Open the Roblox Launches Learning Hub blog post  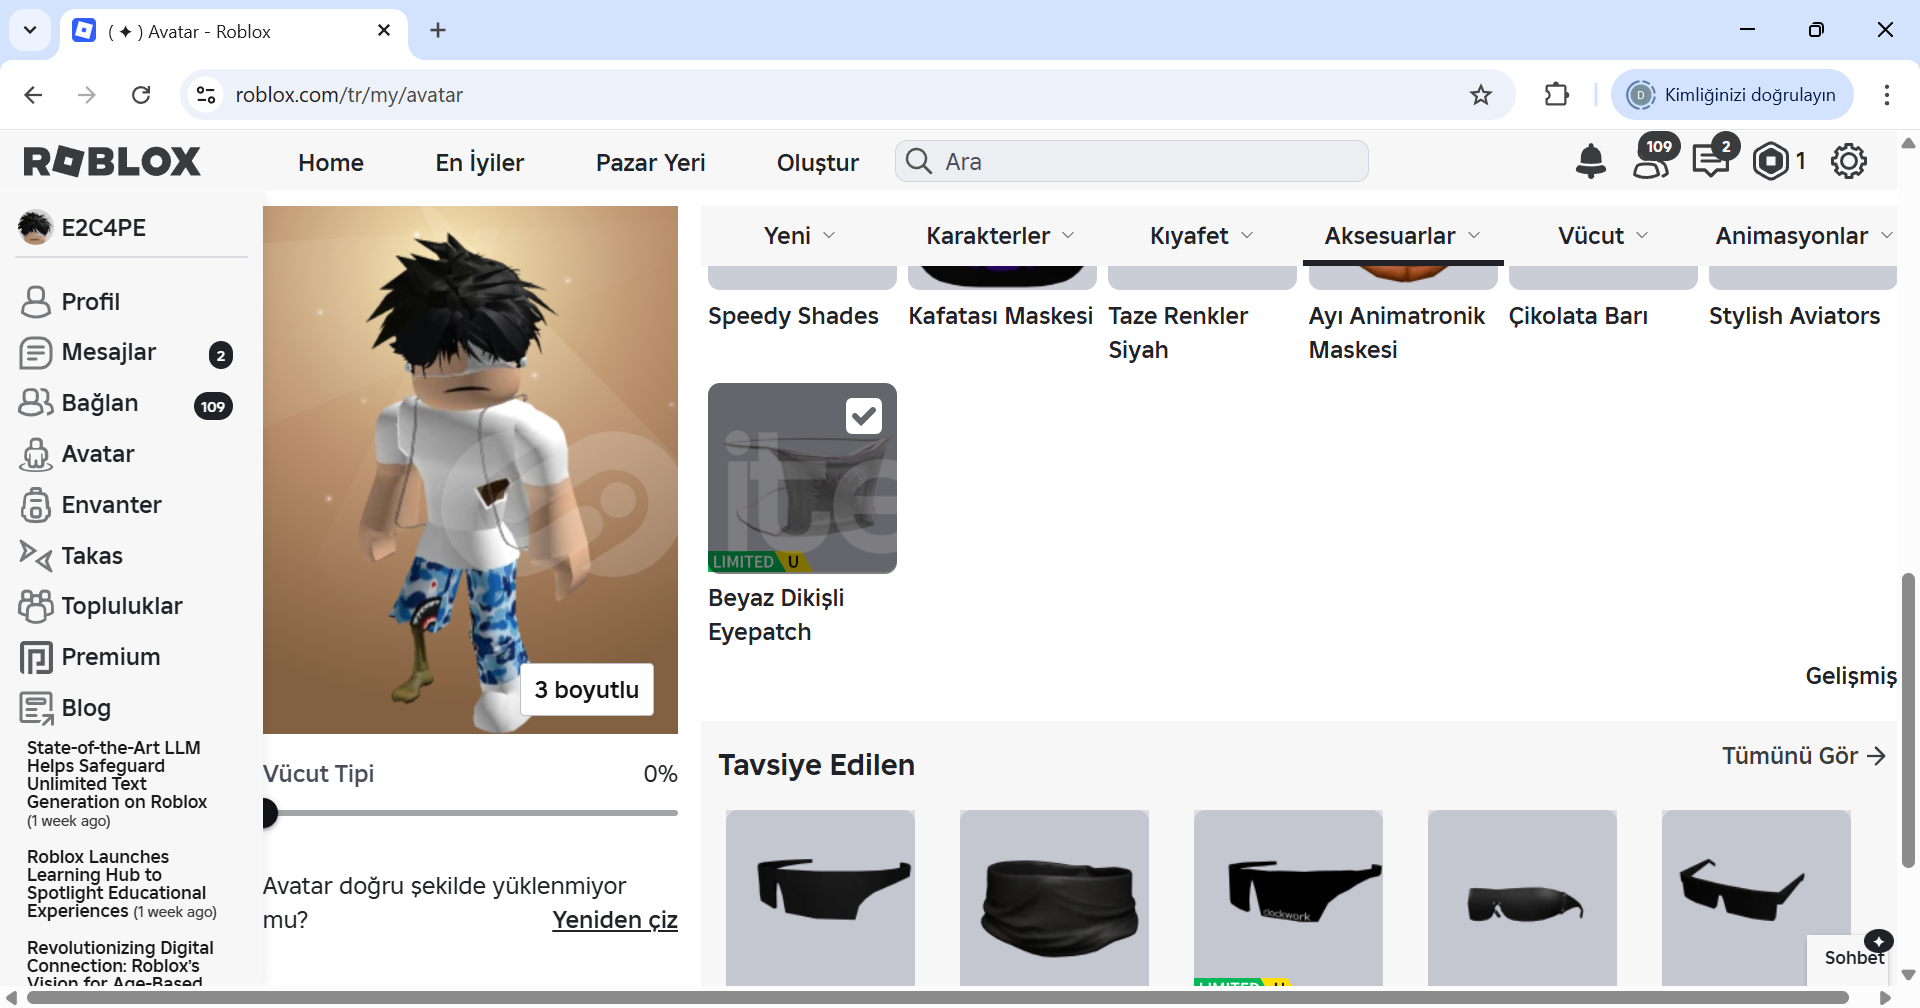tap(120, 884)
